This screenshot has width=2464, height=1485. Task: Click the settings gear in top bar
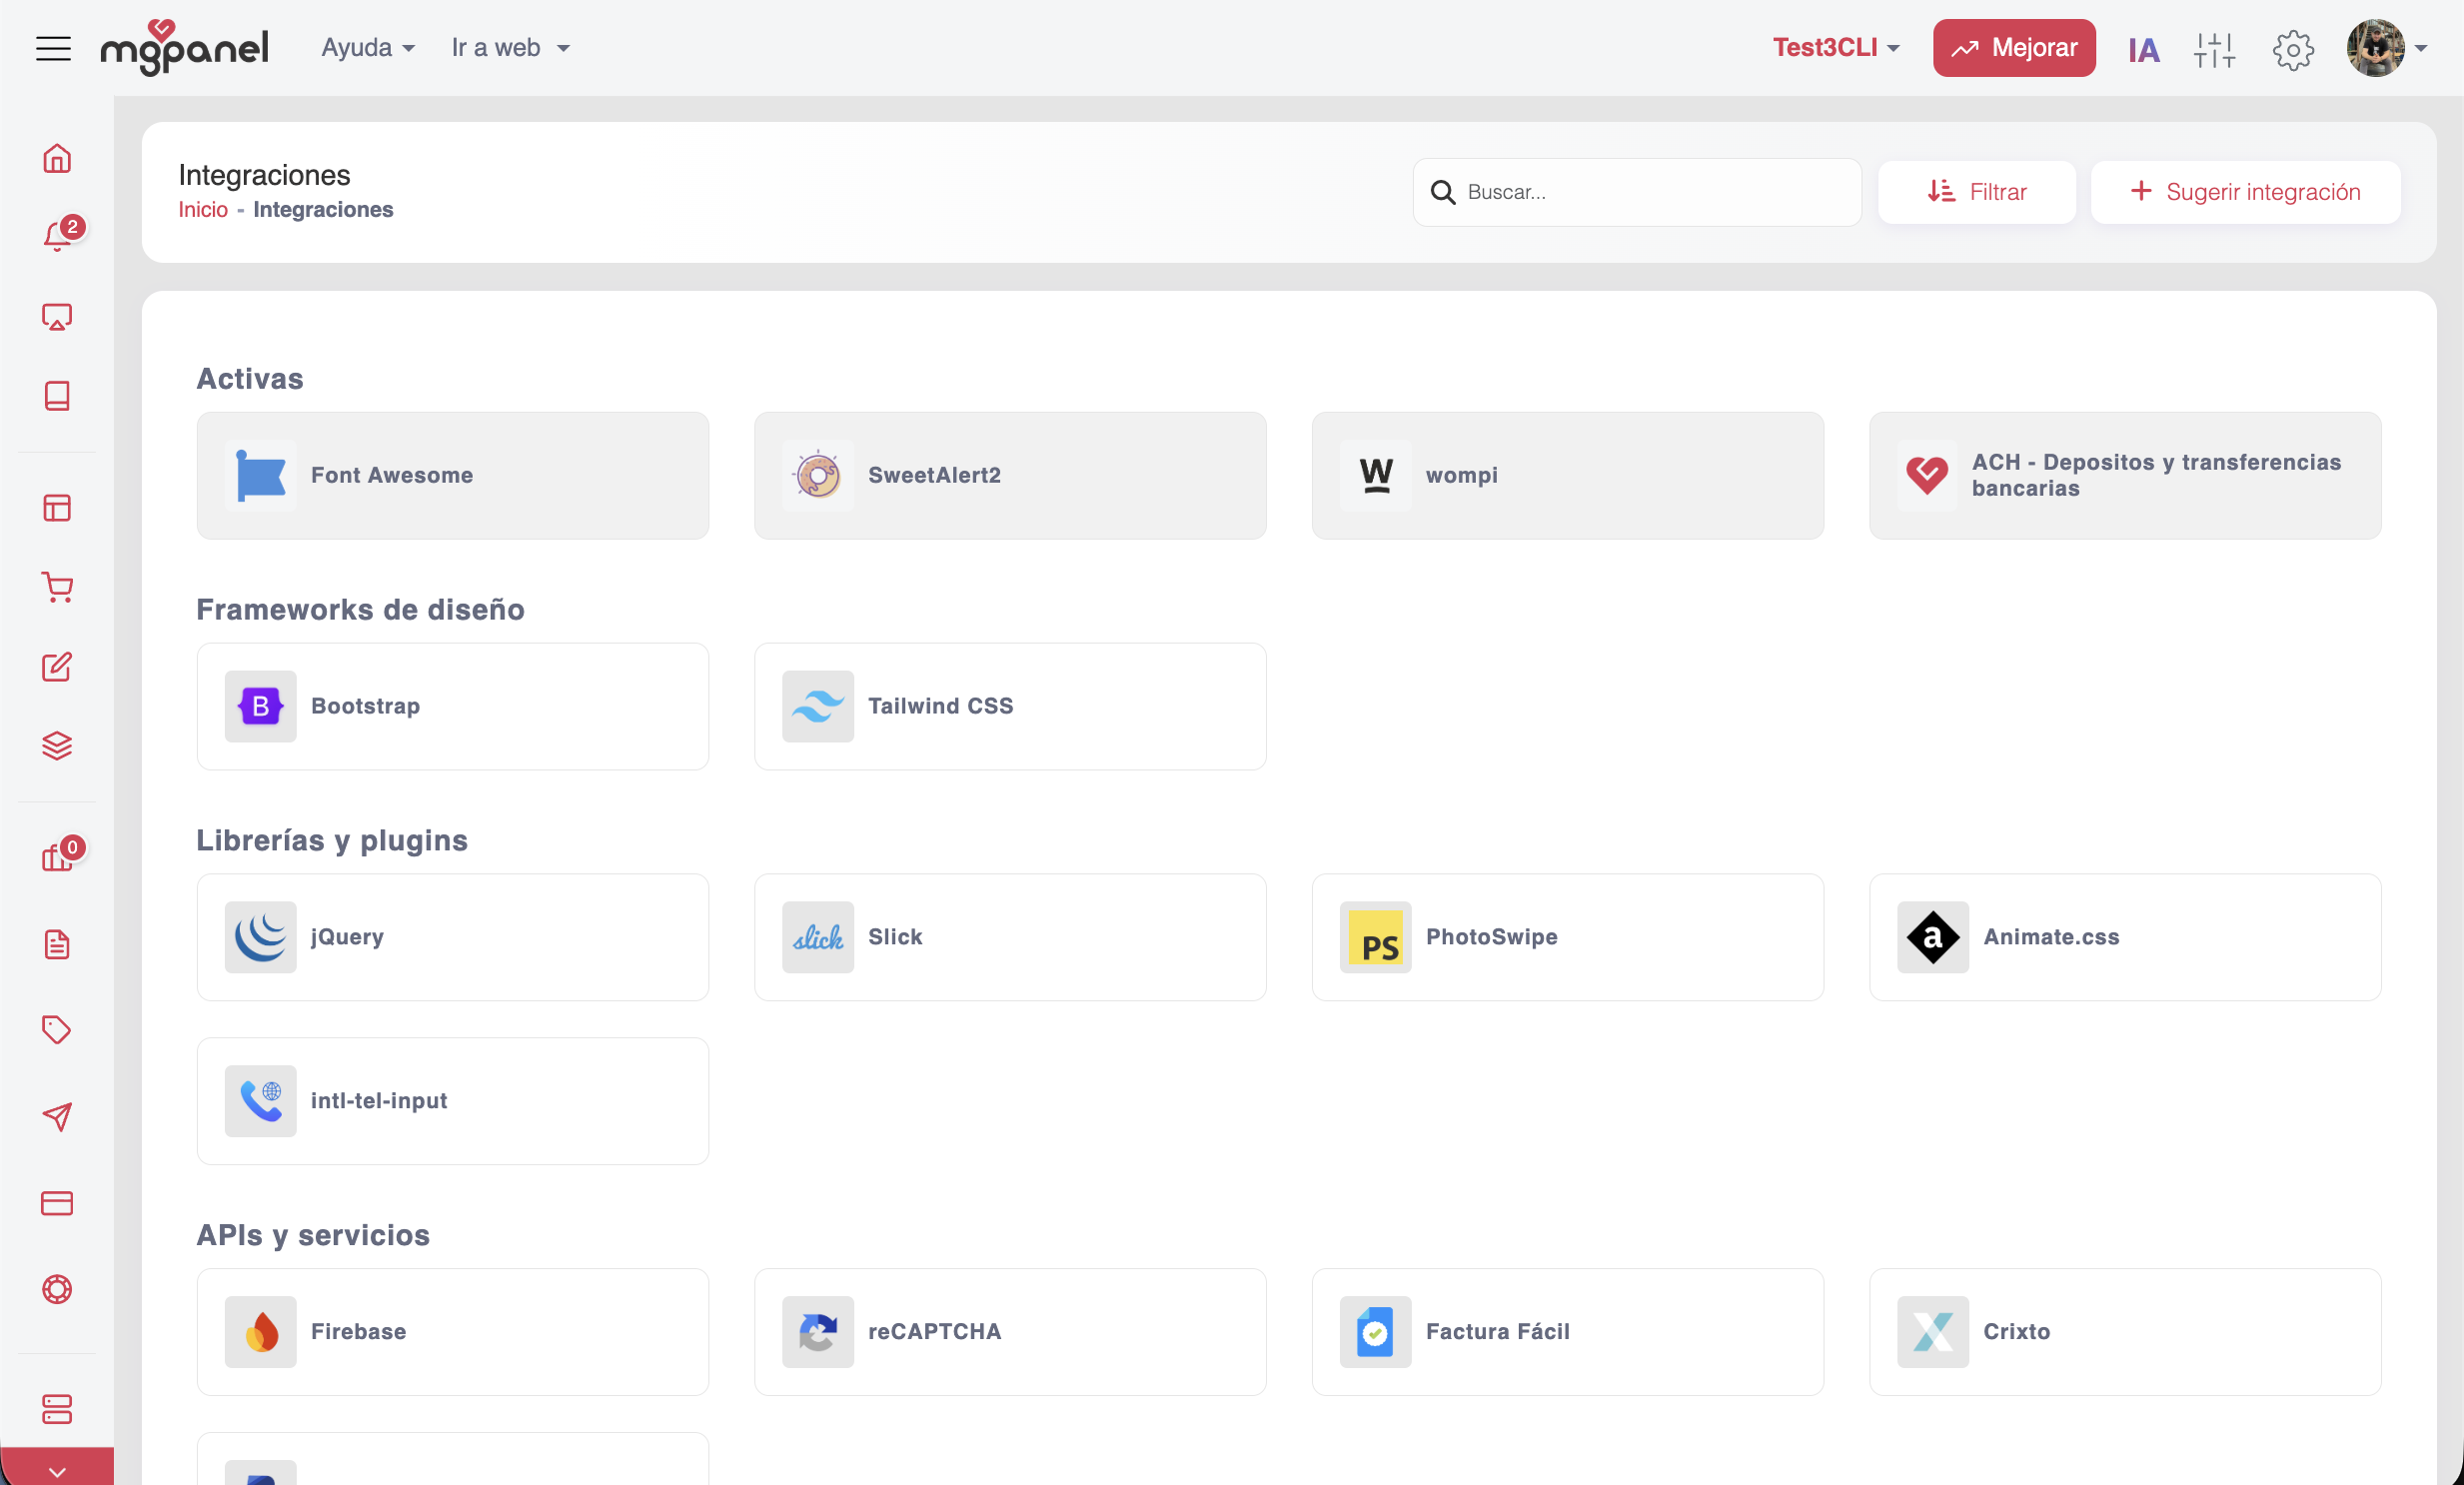click(x=2292, y=49)
